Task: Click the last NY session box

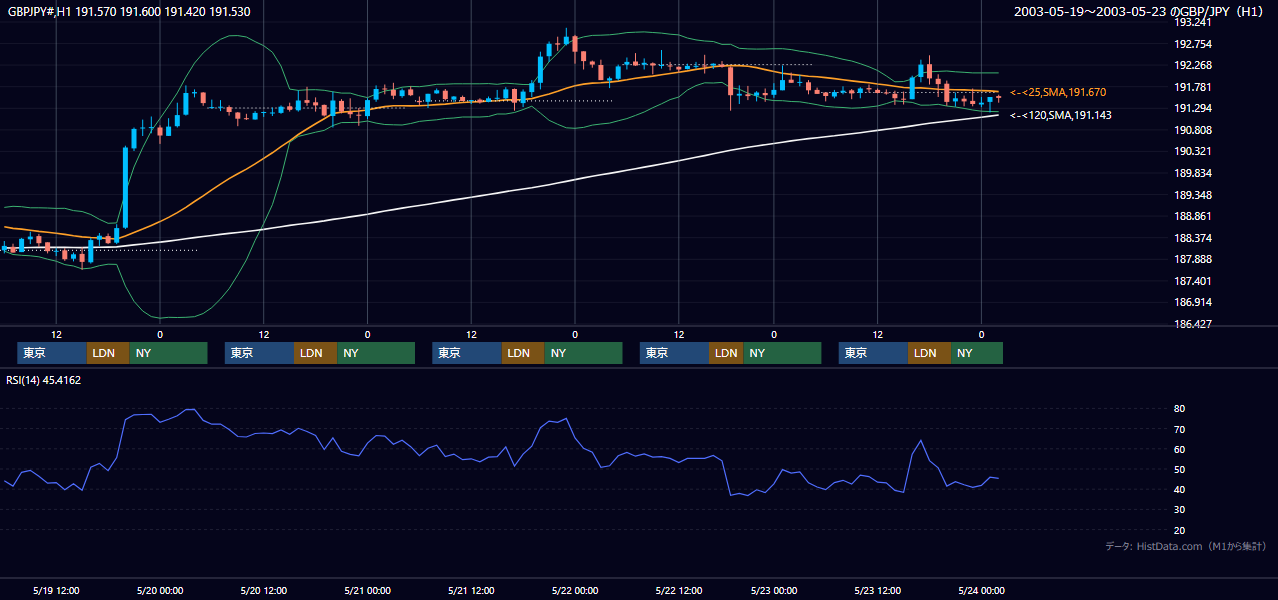Action: point(977,353)
